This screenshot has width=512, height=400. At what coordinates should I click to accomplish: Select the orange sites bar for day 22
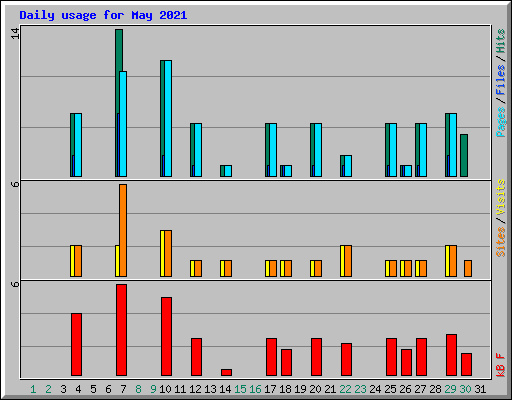tap(348, 261)
